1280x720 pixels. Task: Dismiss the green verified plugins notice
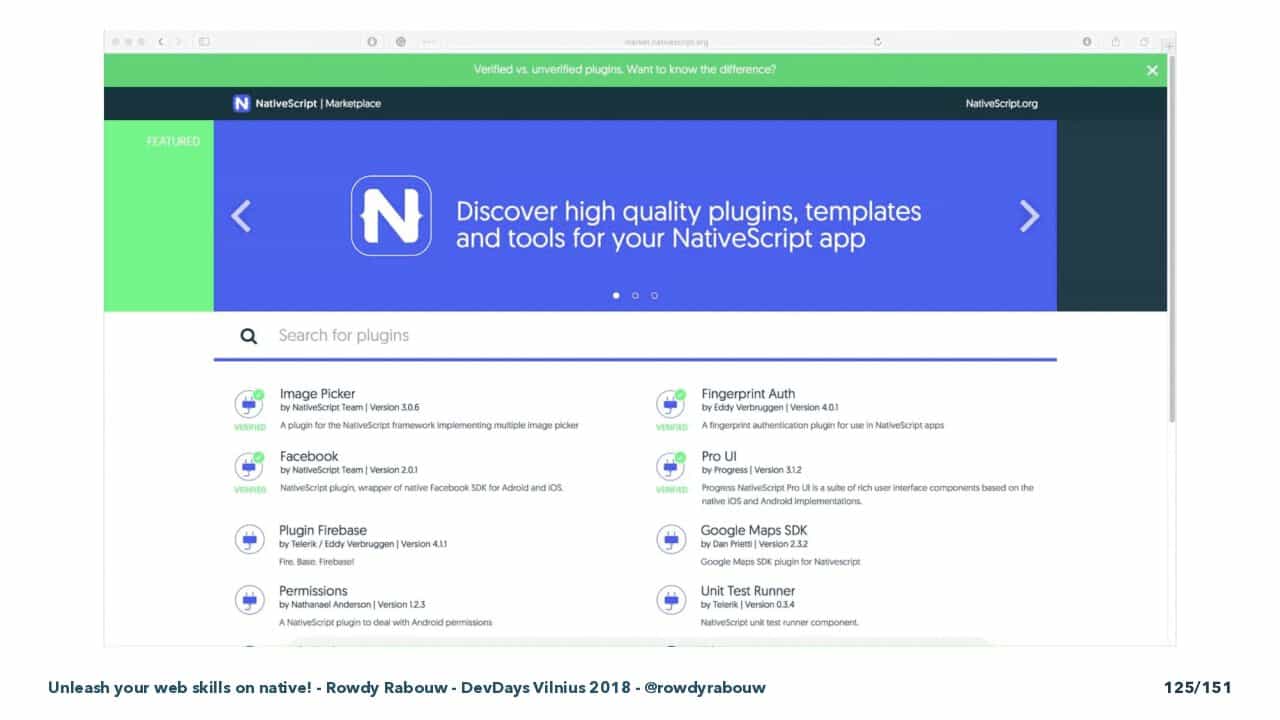(1152, 70)
